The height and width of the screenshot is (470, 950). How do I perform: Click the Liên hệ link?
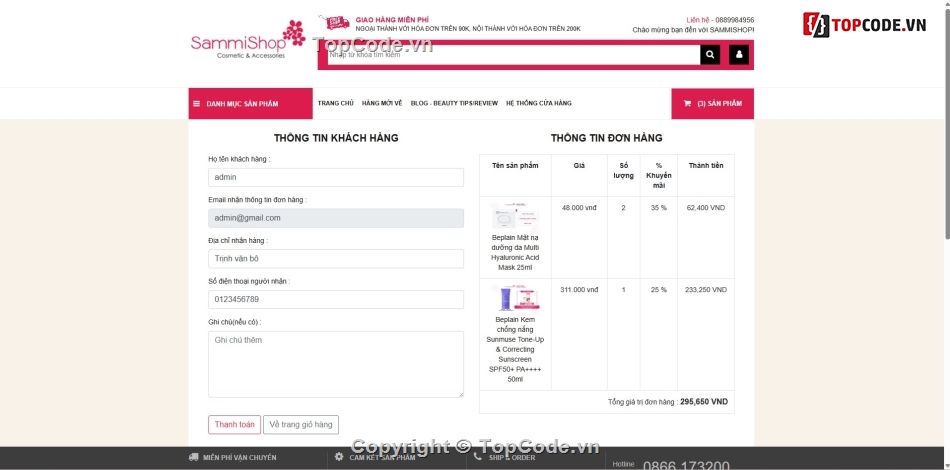tap(697, 20)
